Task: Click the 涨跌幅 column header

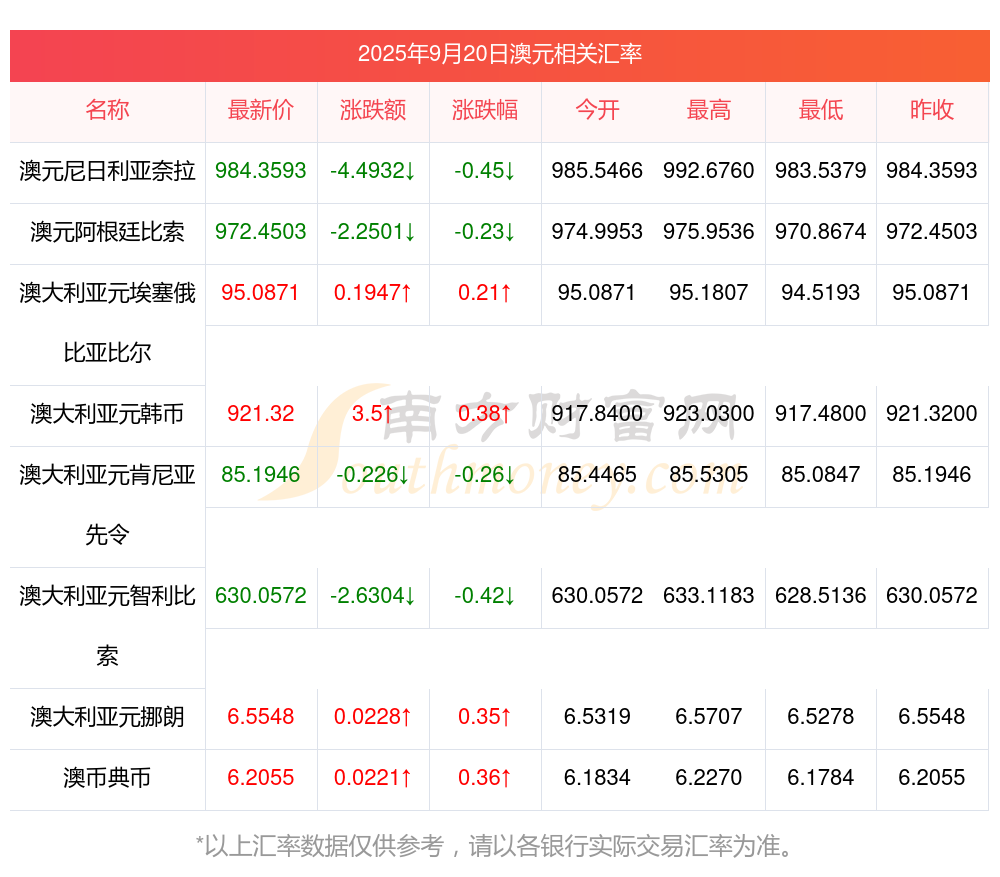Action: tap(485, 110)
